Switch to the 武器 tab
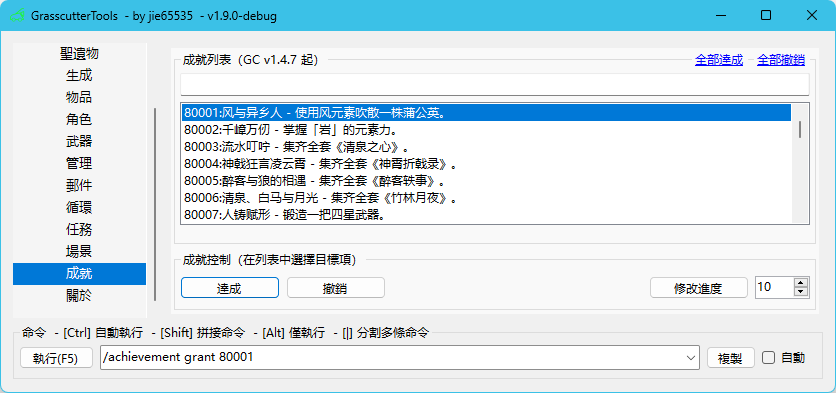 pyautogui.click(x=79, y=141)
